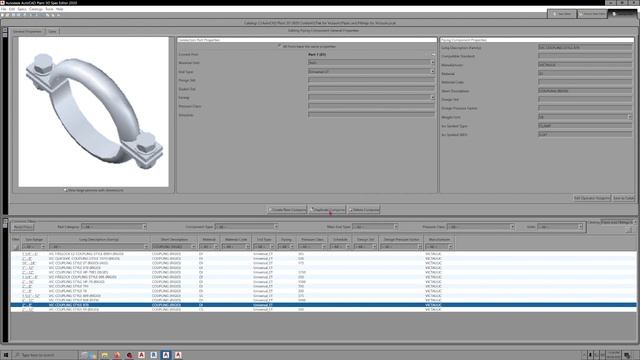Toggle Show large preview with dimensions checkbox
Screen dimensions: 640x360
point(65,190)
